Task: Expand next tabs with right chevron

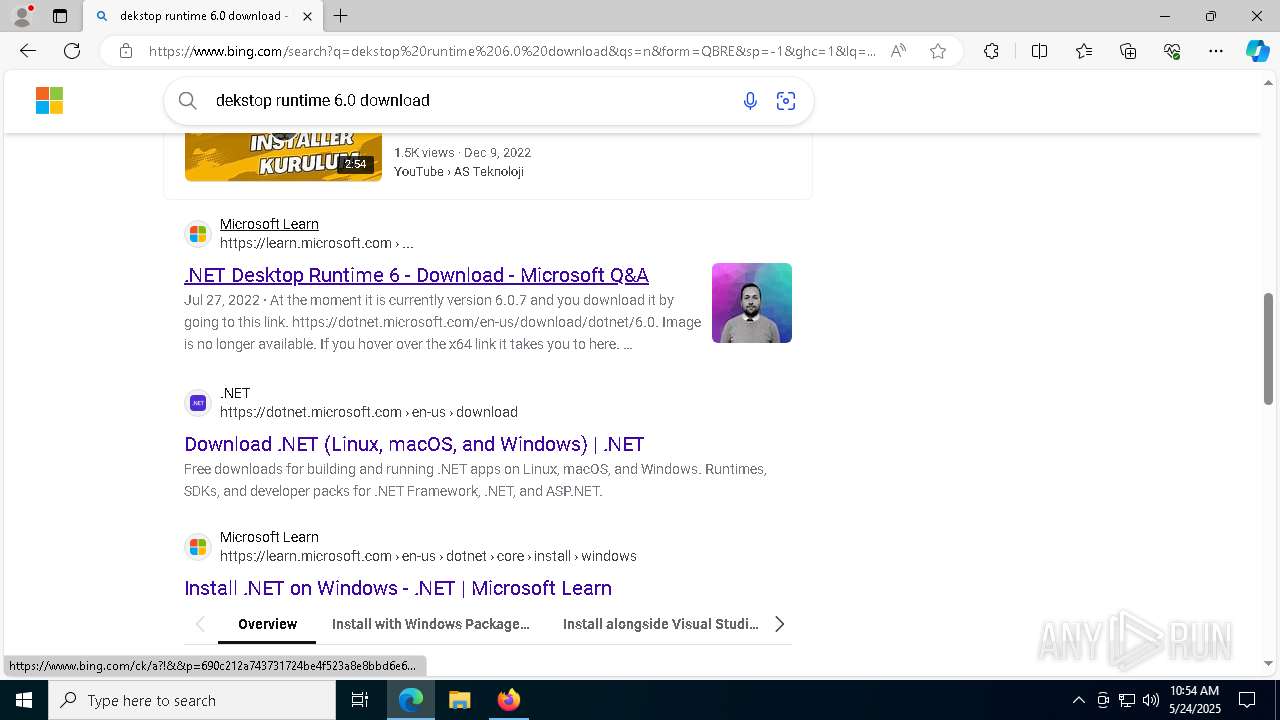Action: click(779, 624)
